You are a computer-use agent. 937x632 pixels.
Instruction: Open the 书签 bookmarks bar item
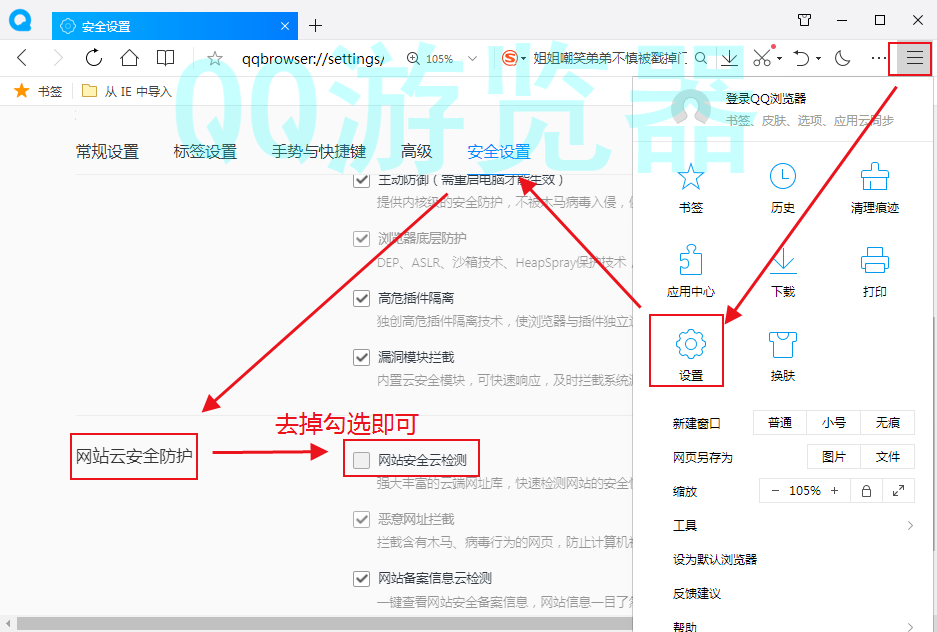click(x=38, y=91)
